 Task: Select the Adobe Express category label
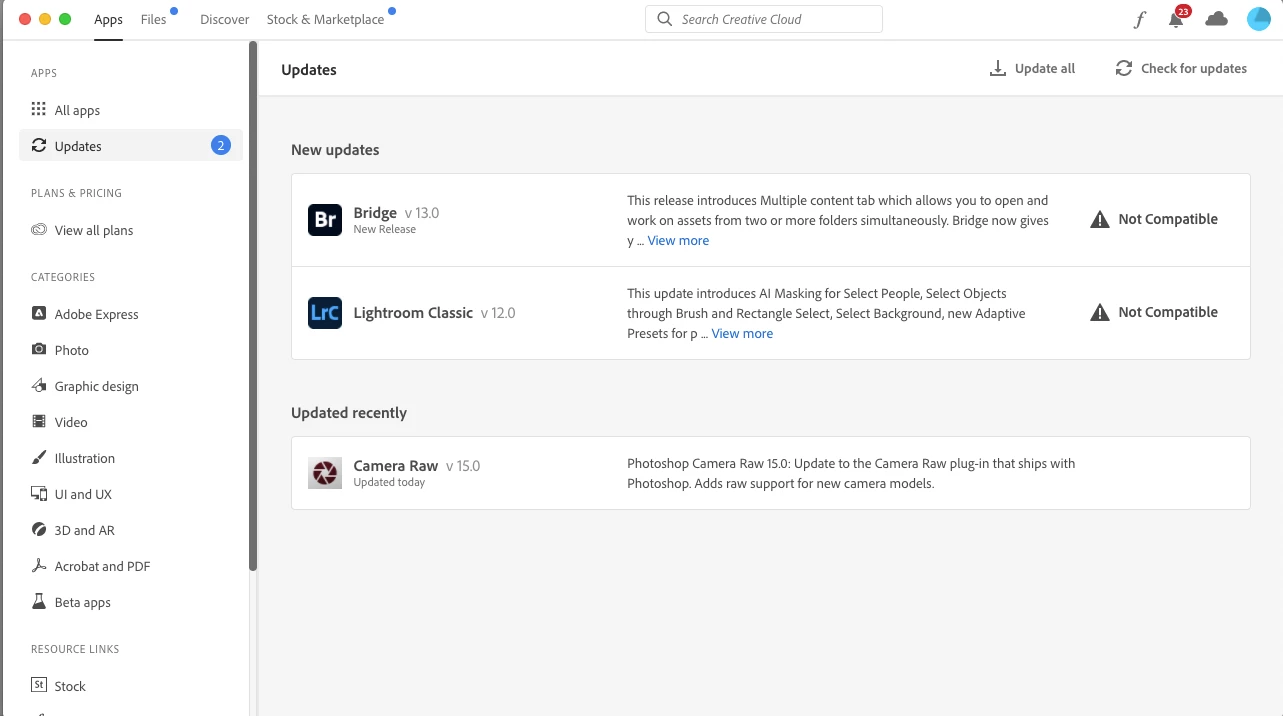tap(97, 314)
